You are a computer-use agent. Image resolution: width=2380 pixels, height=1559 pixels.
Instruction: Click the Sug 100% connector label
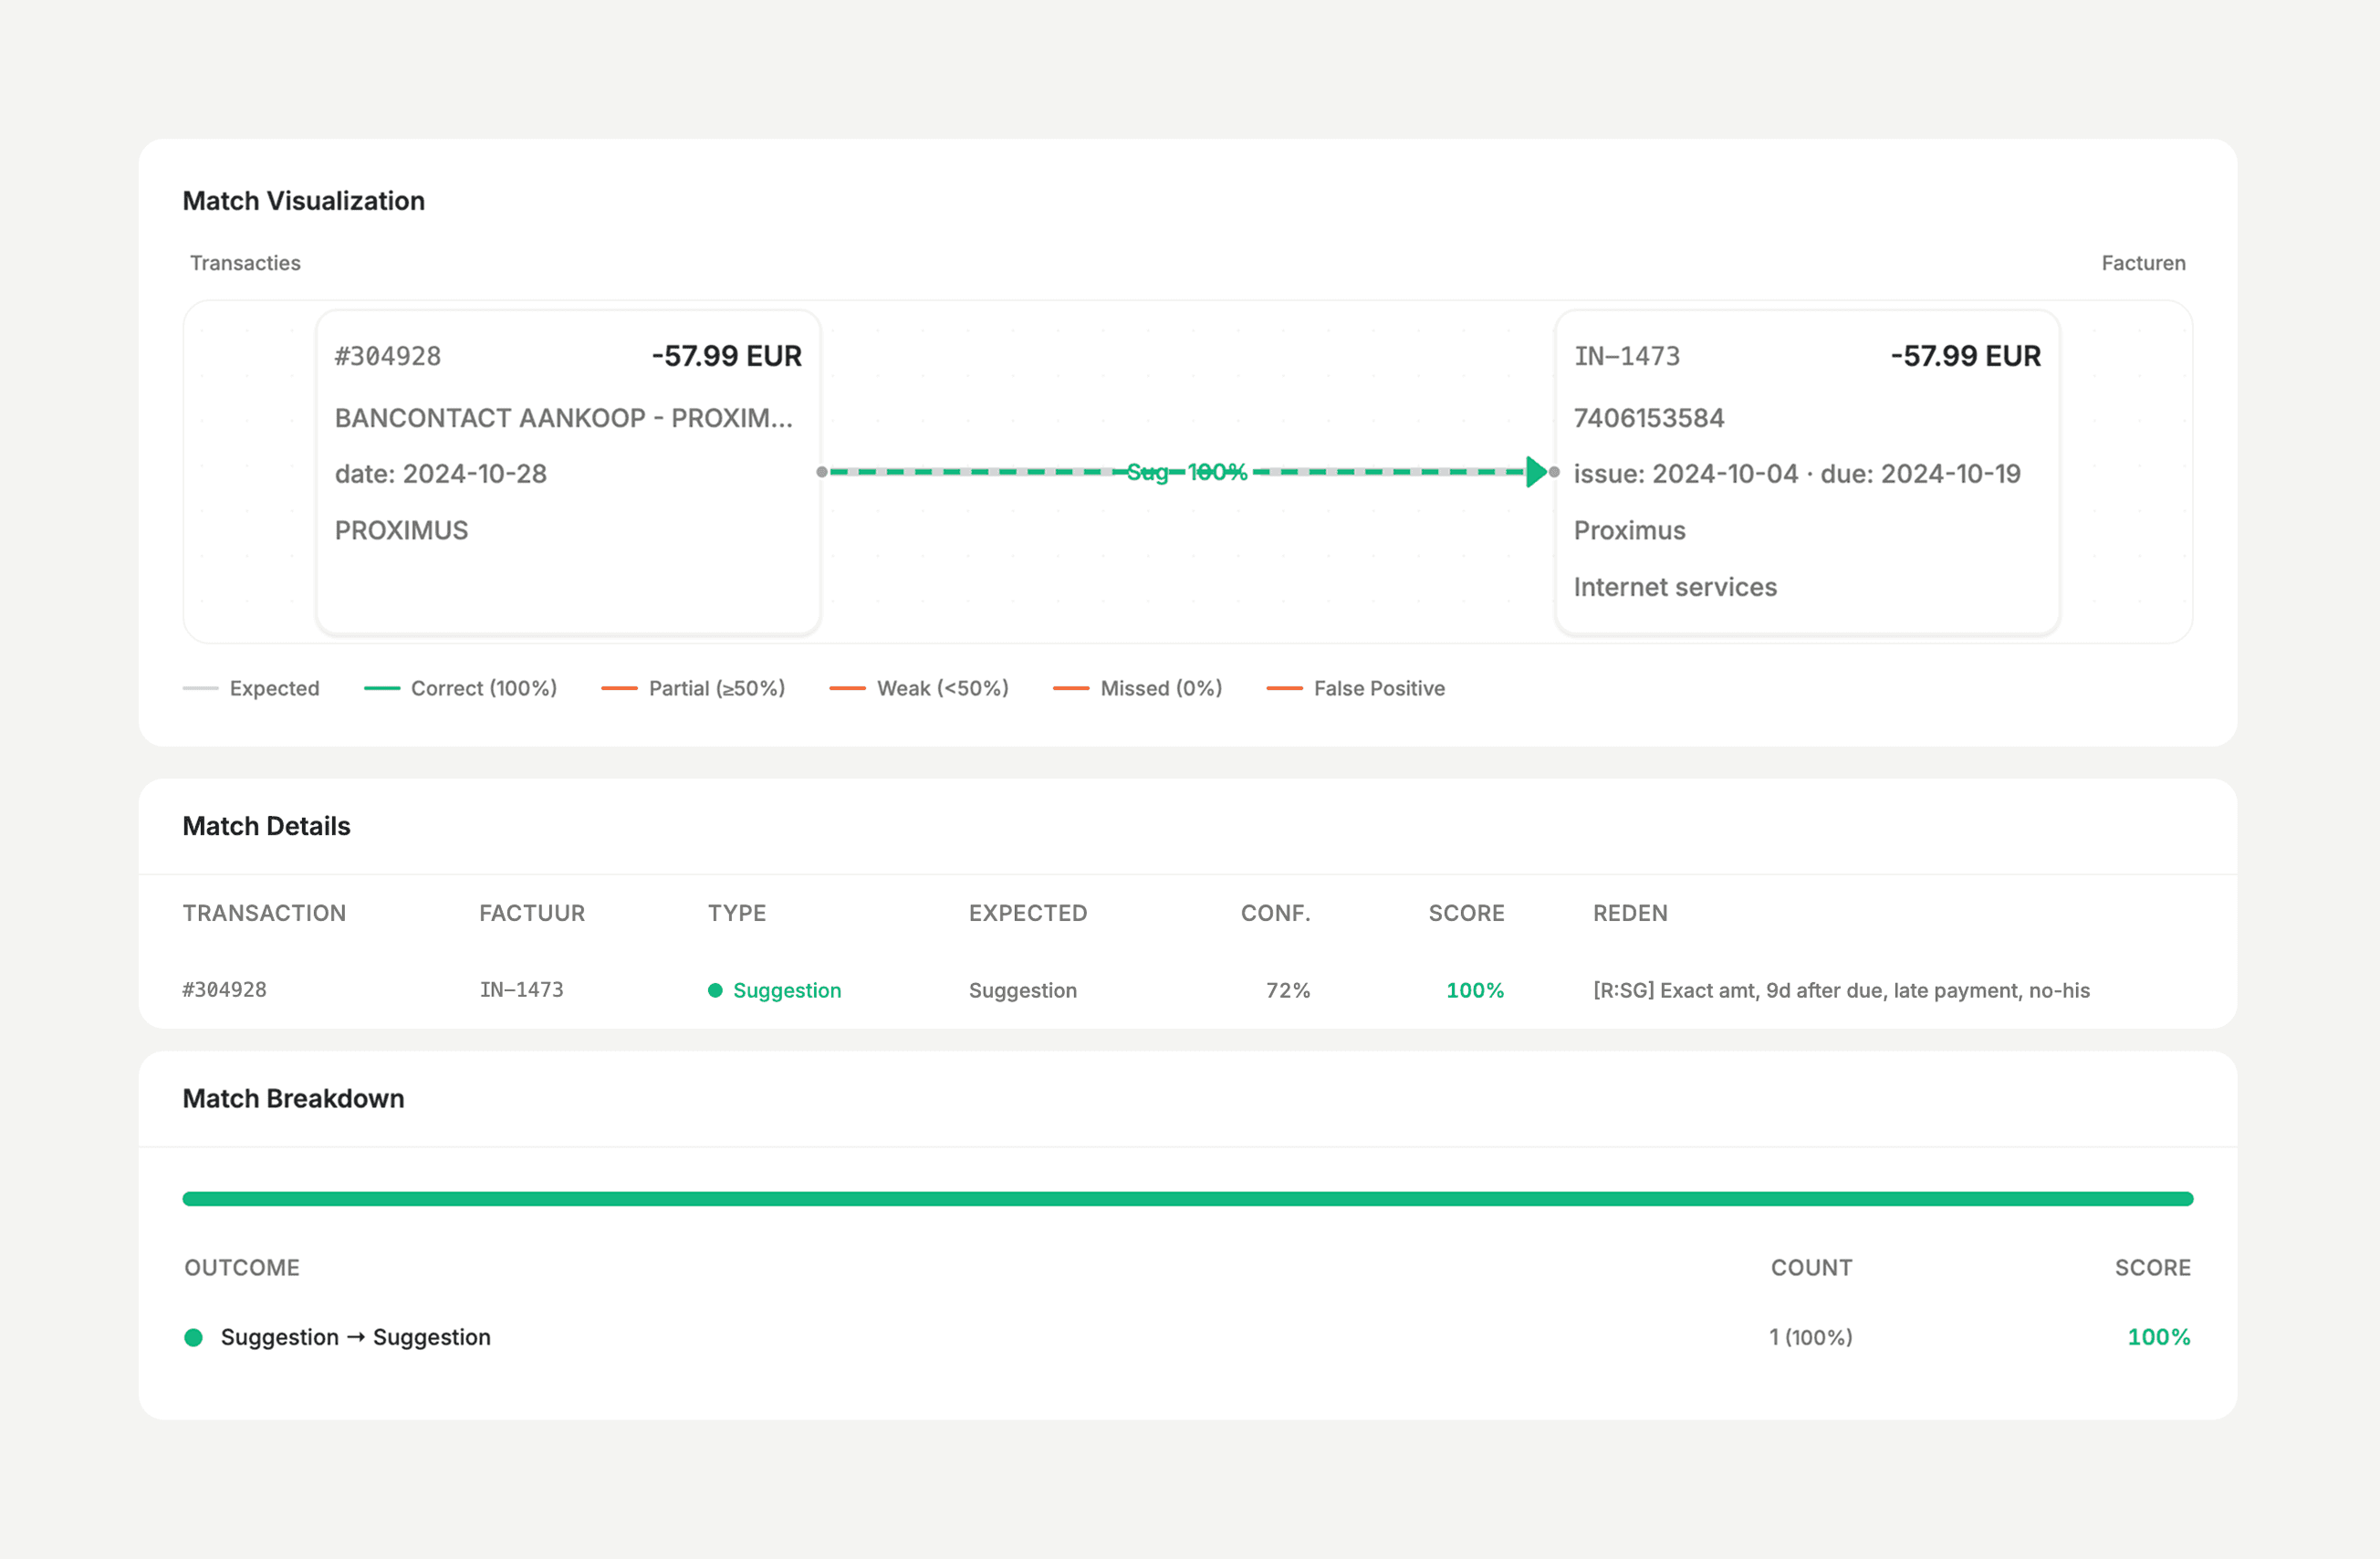pos(1187,471)
